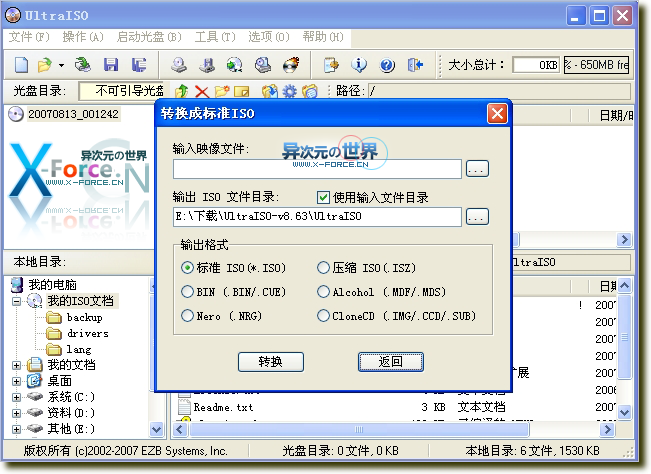Click the bottom horizontal scrollbar thumb

pos(360,430)
